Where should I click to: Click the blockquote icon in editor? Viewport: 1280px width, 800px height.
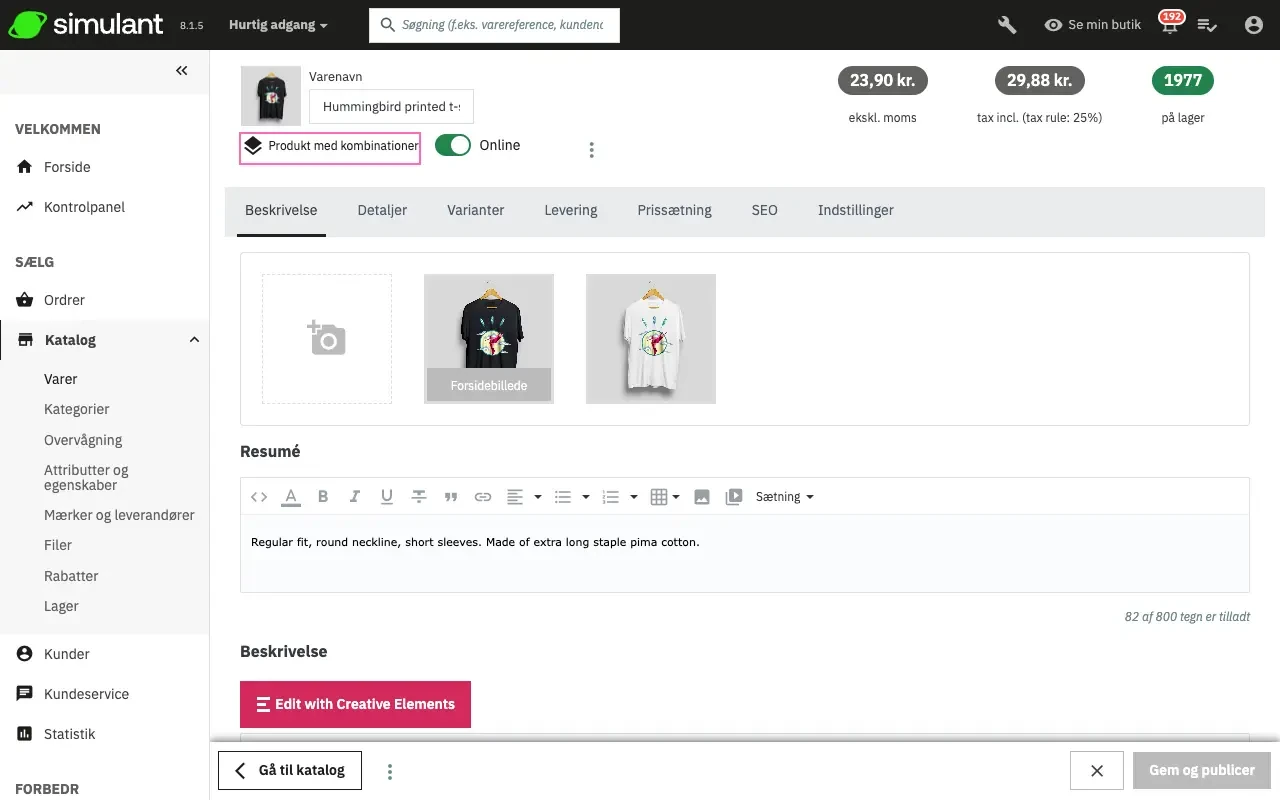click(451, 497)
